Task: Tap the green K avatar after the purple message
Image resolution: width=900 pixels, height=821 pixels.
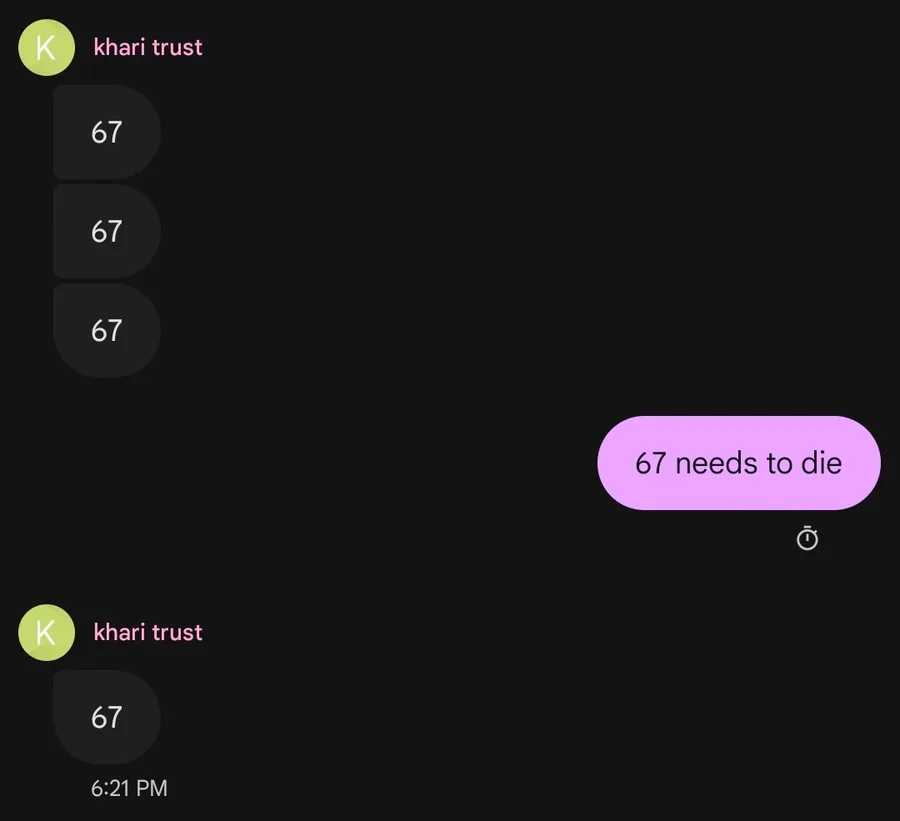Action: 46,632
